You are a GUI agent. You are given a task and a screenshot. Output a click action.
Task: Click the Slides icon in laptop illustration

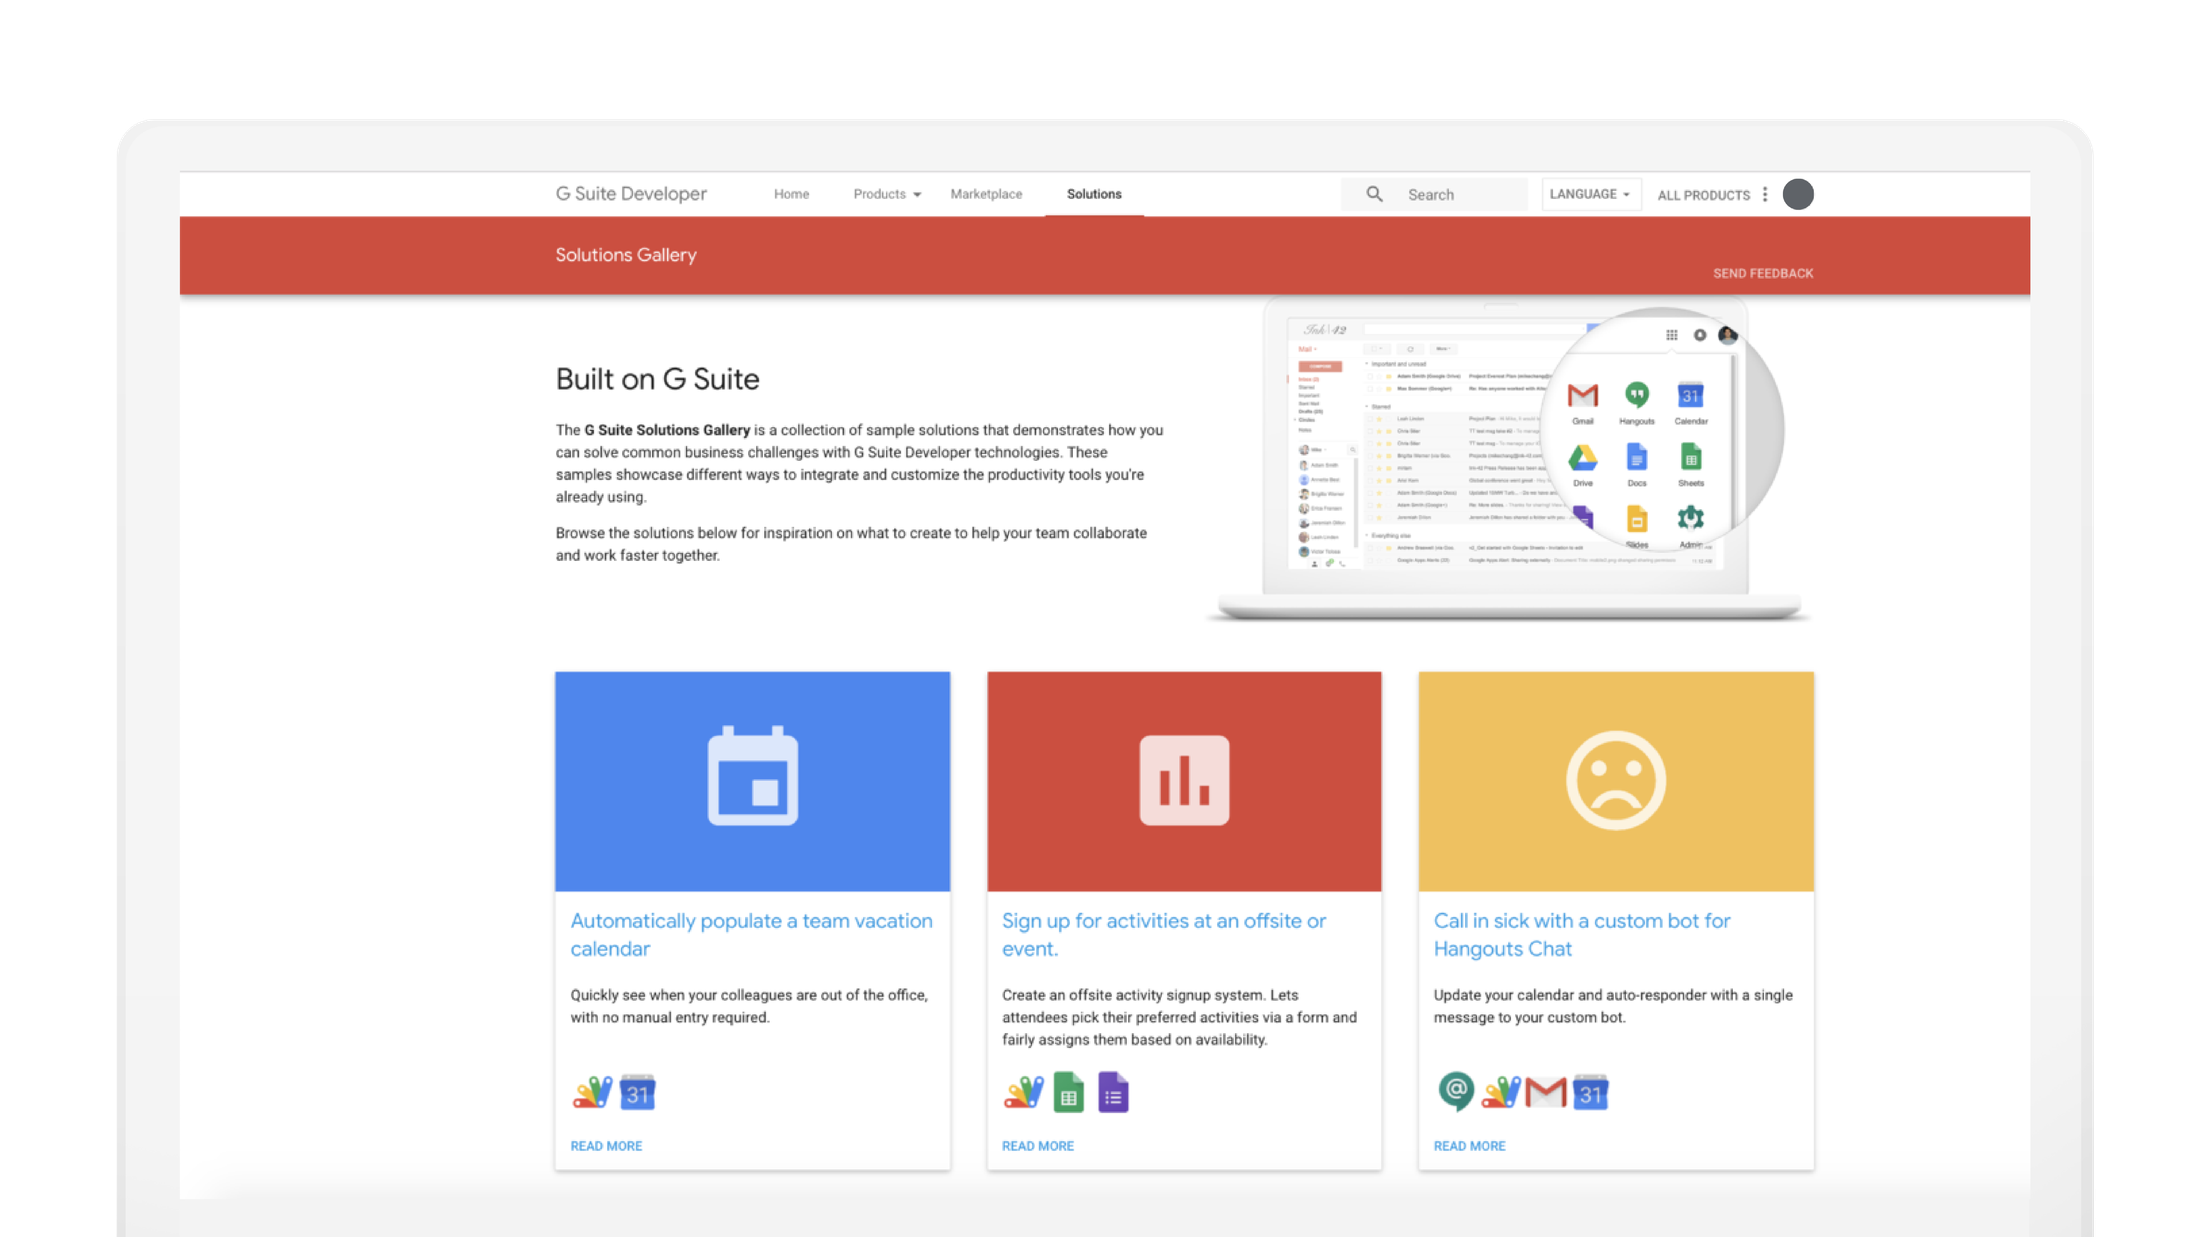click(1636, 519)
